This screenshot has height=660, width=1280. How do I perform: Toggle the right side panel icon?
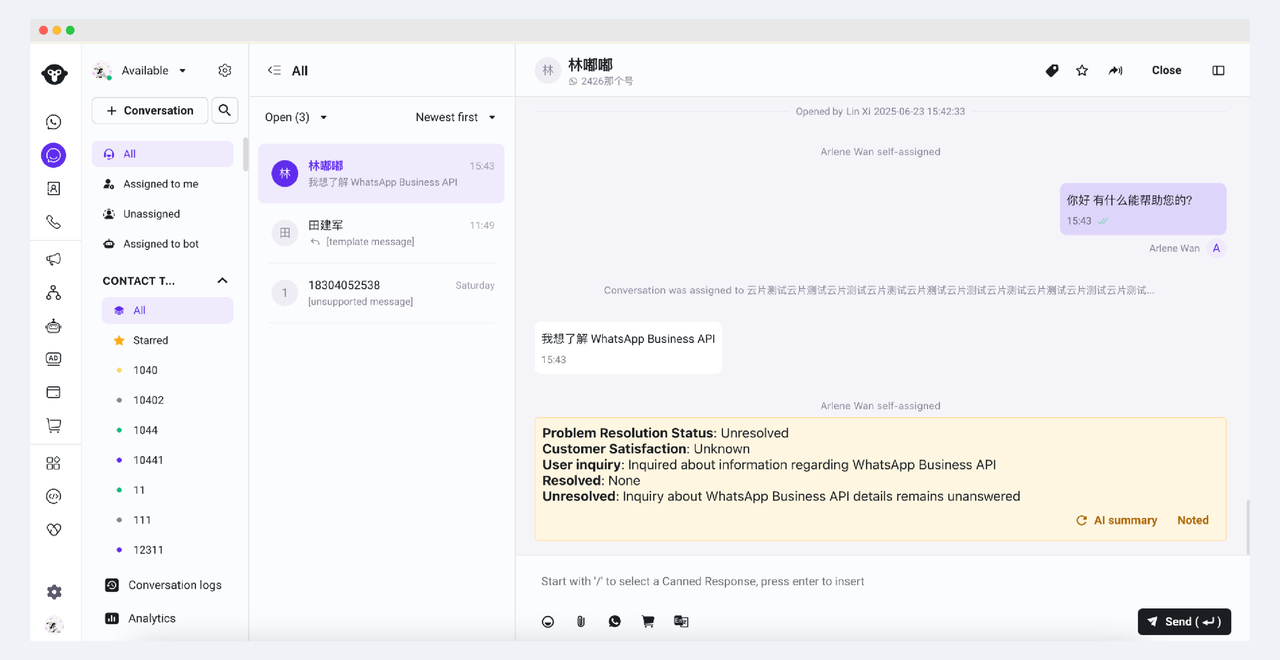point(1218,71)
